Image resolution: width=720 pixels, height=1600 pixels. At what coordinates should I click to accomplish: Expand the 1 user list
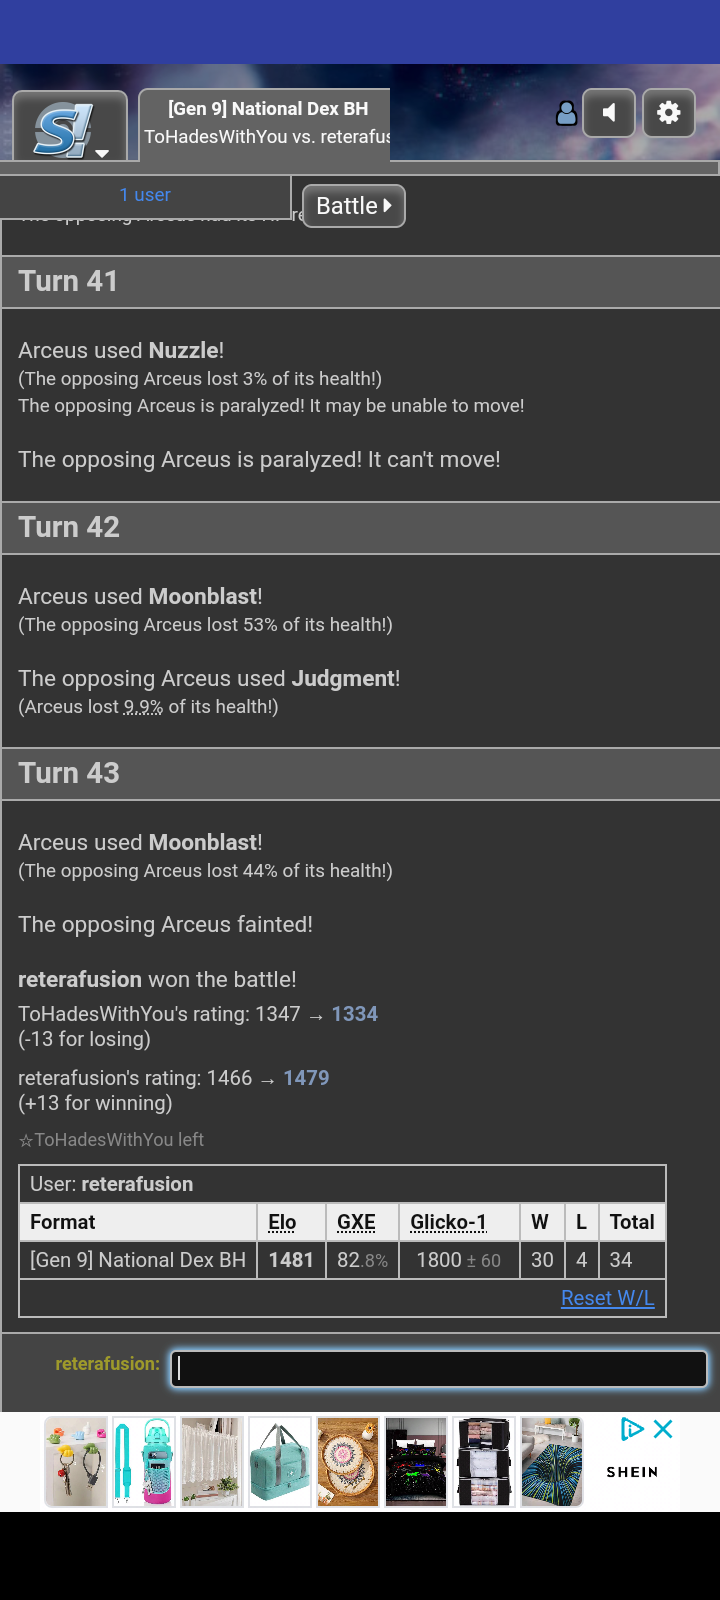pyautogui.click(x=145, y=195)
